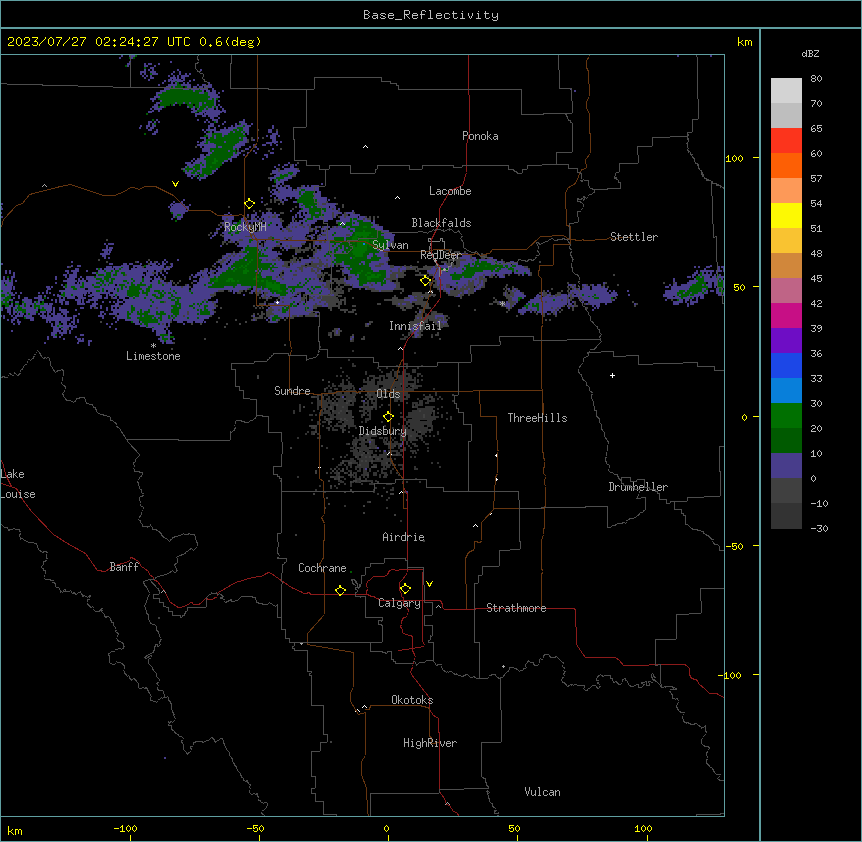Click the HighRiver label
Viewport: 862px width, 842px height.
(430, 743)
